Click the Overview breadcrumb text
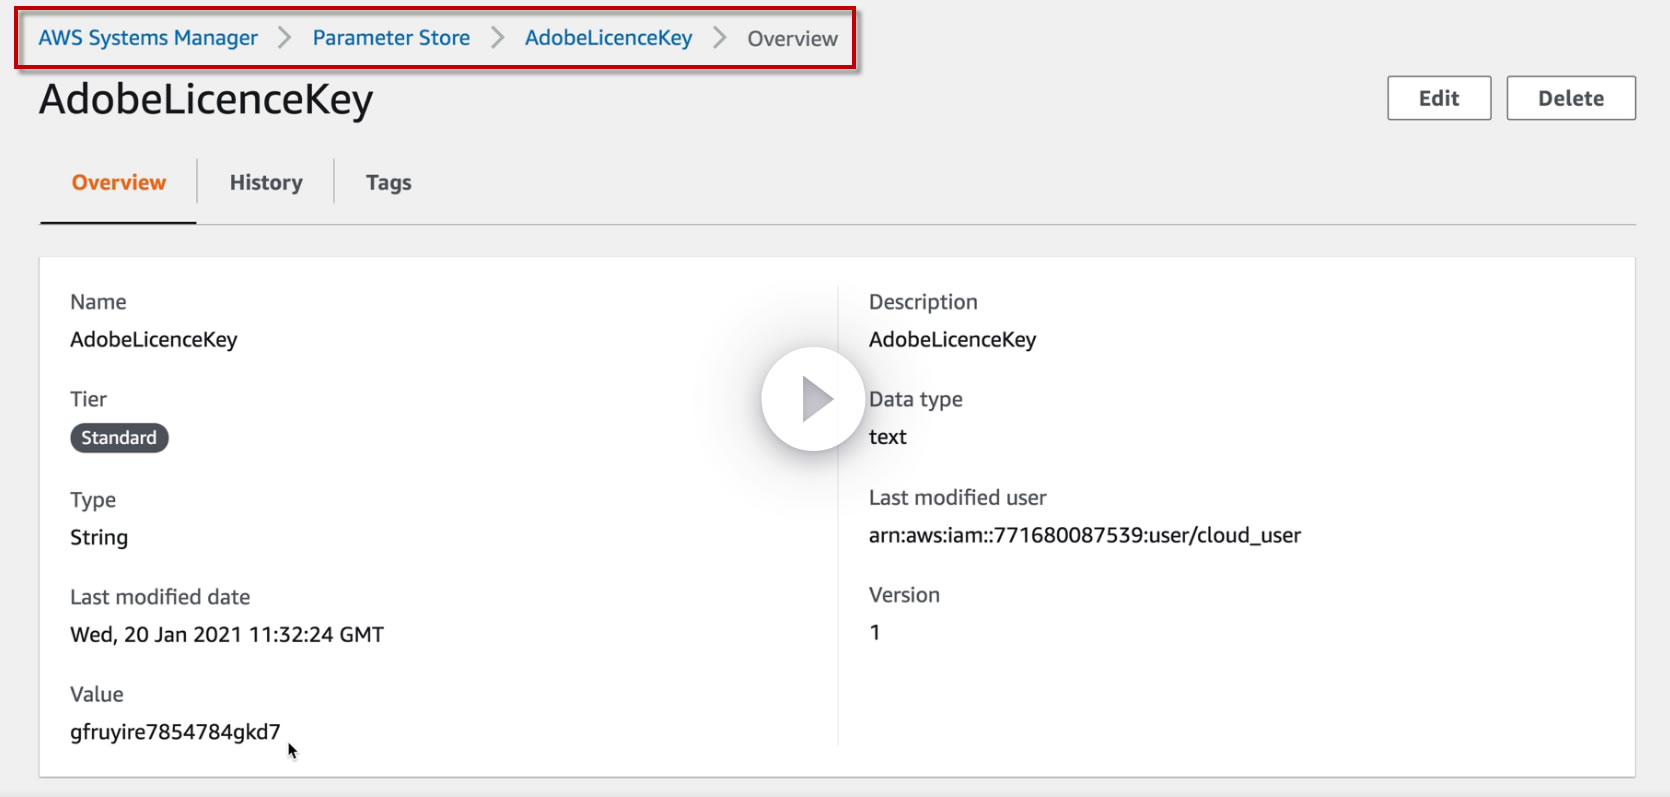The image size is (1670, 797). click(x=792, y=39)
